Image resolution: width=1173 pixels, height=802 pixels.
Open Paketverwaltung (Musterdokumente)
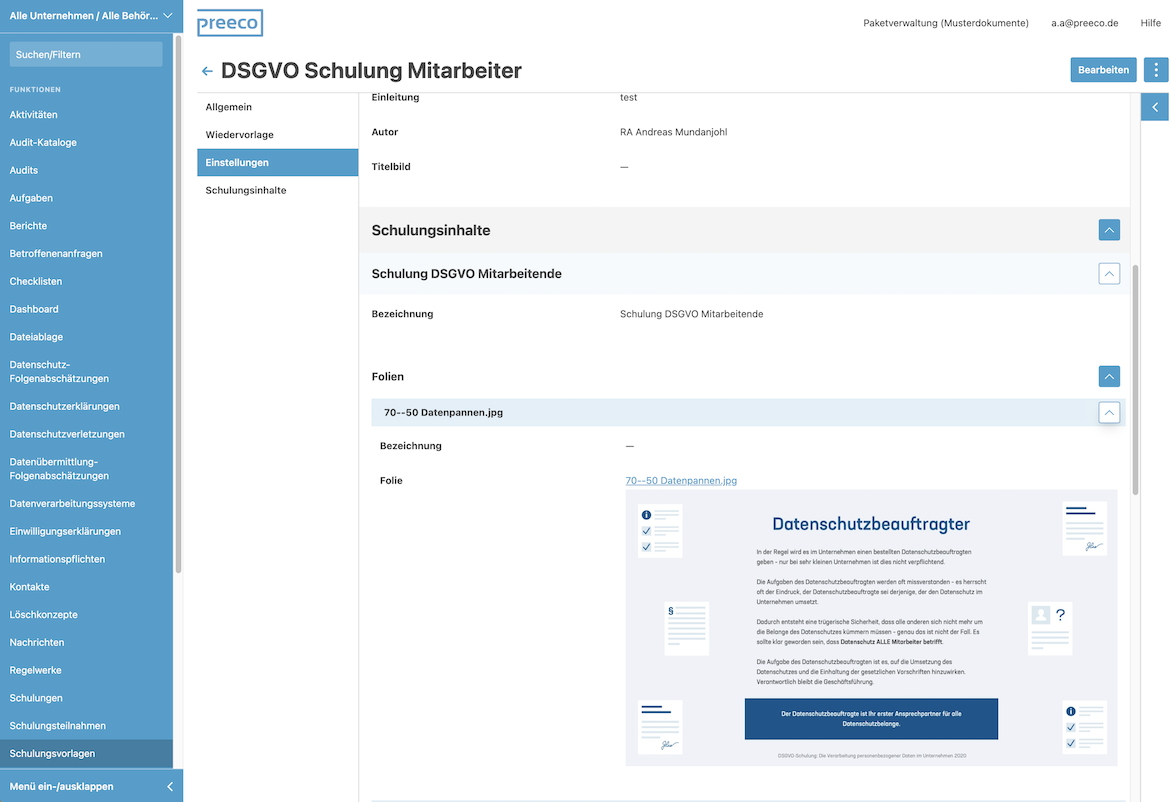click(946, 23)
